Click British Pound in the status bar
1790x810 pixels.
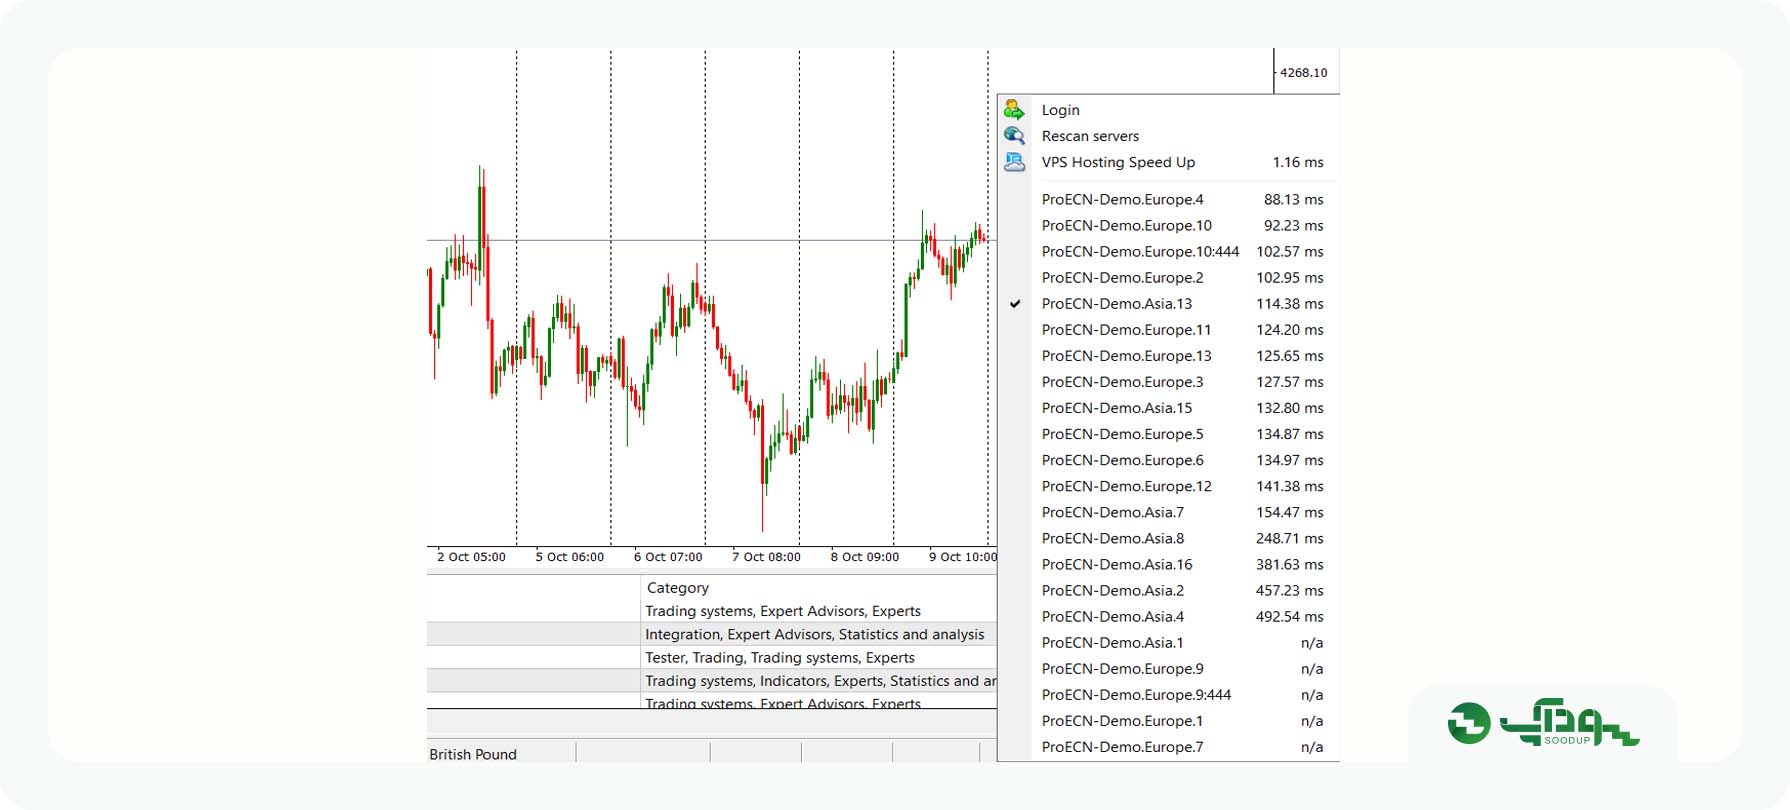click(473, 754)
